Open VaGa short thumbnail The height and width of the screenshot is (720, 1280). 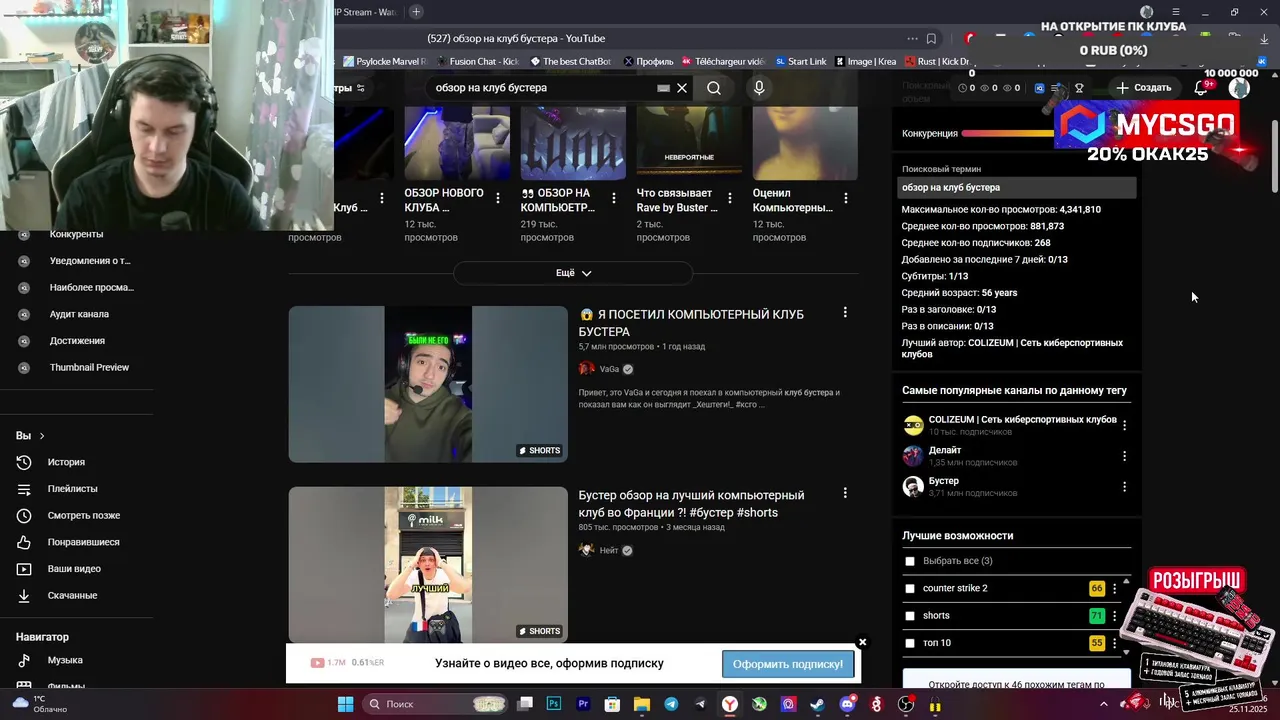pyautogui.click(x=428, y=384)
